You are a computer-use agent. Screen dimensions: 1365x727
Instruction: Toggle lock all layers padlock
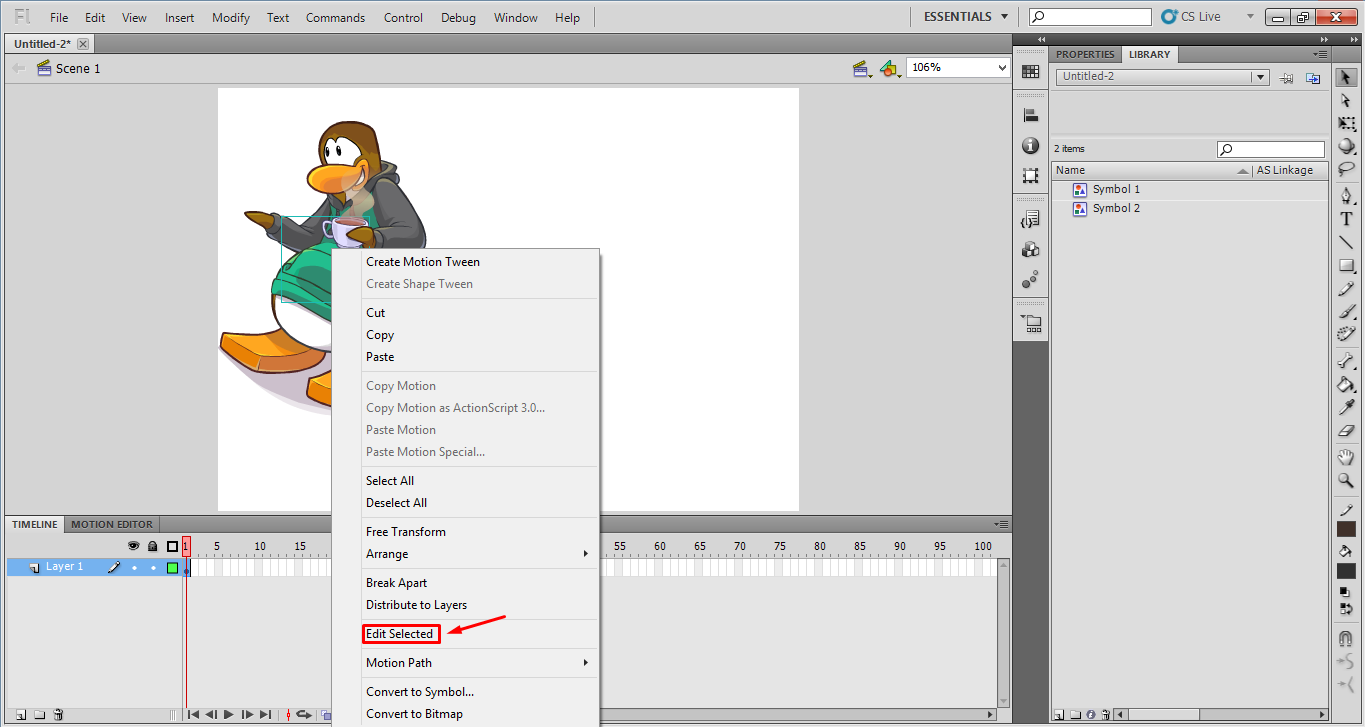[x=153, y=546]
